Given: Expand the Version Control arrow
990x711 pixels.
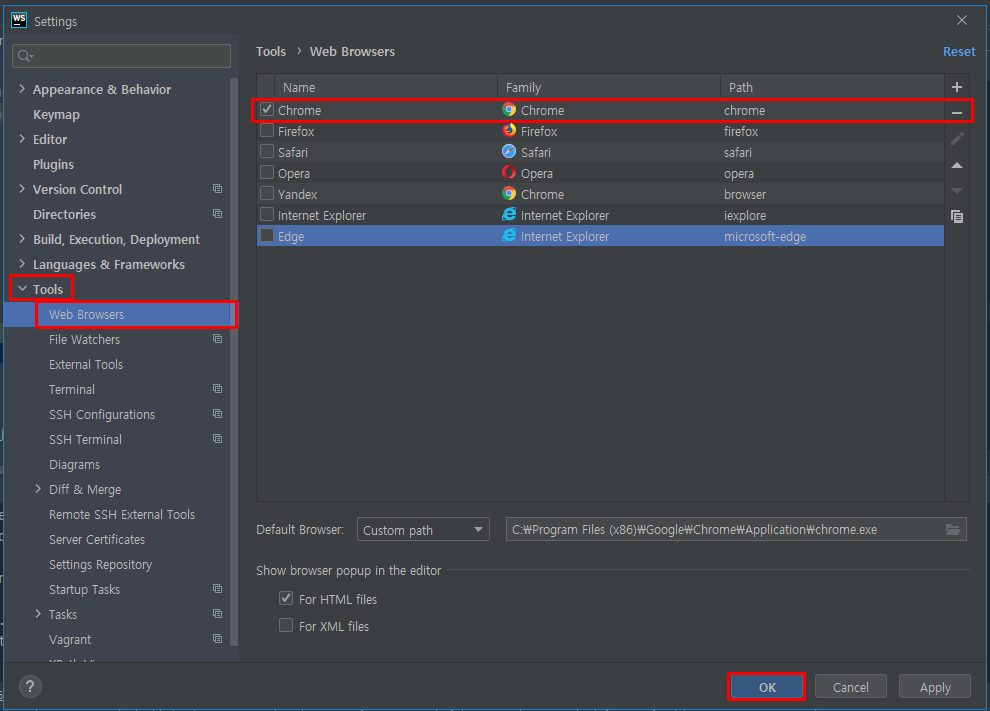Looking at the screenshot, I should click(22, 189).
